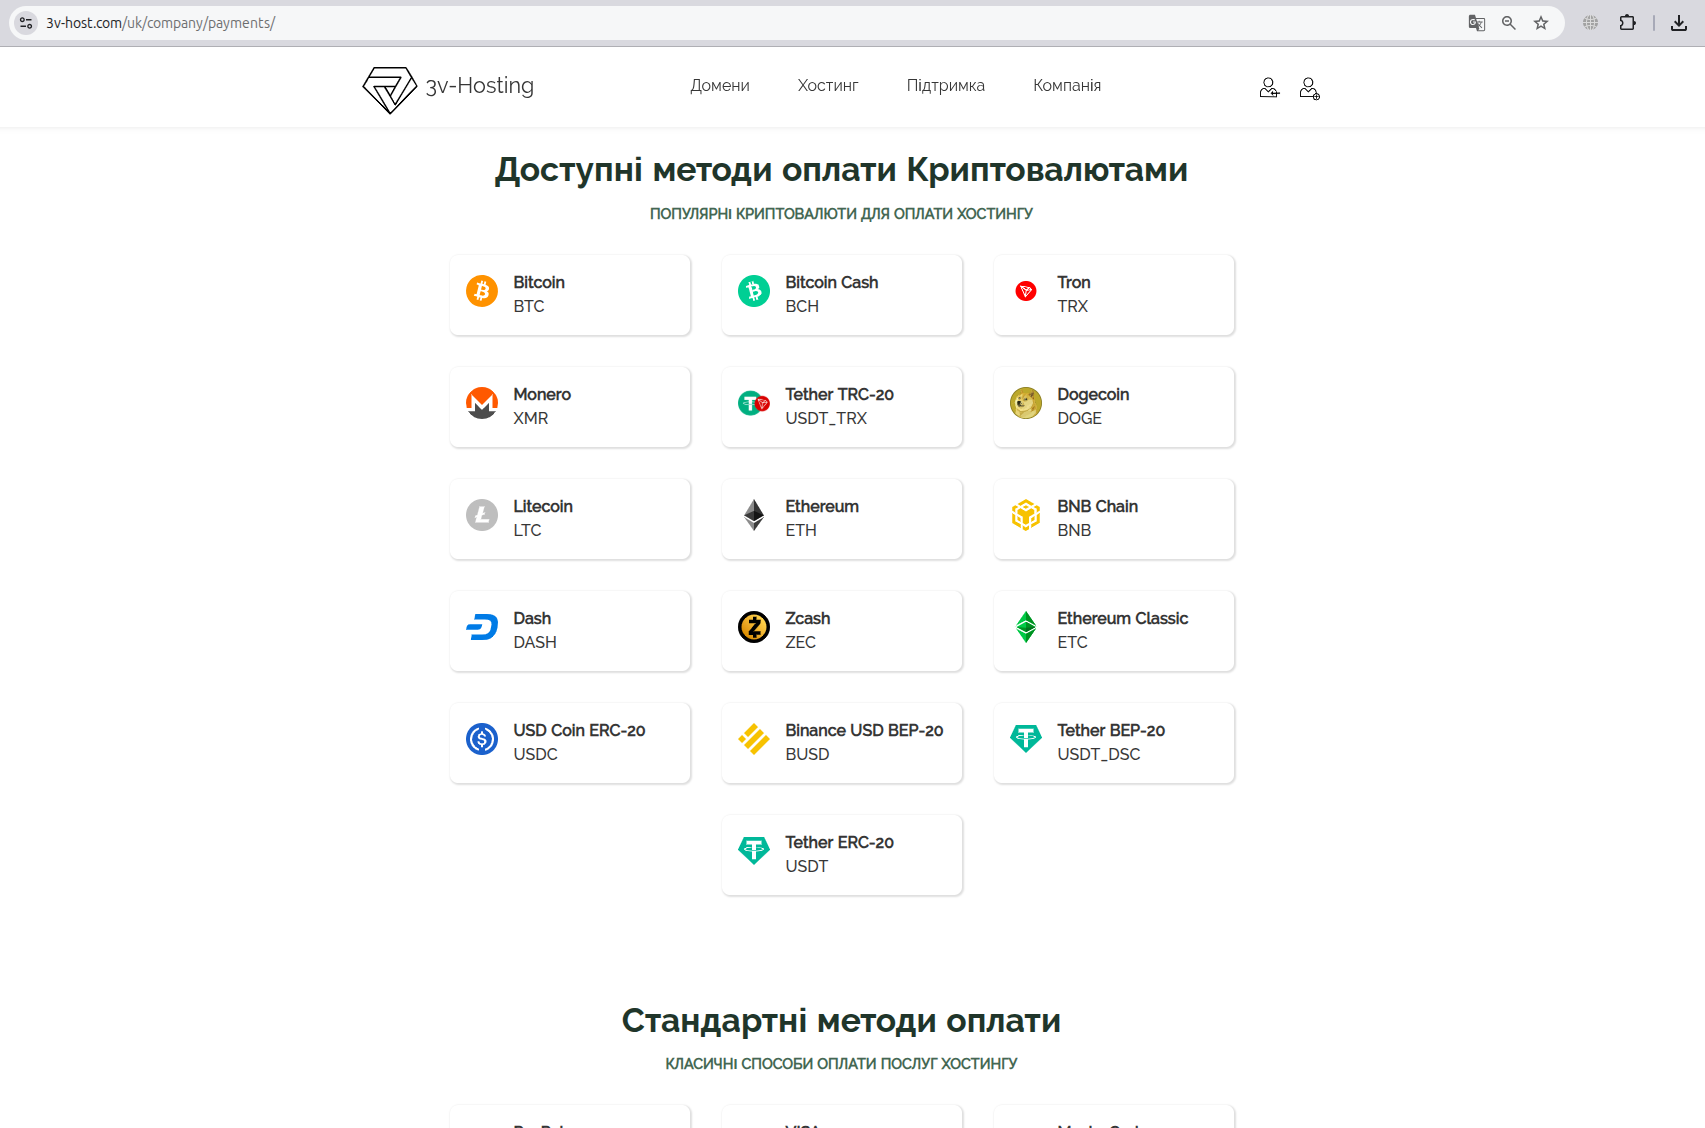This screenshot has width=1705, height=1128.
Task: Click the 3v-Hosting diamond logo
Action: coord(389,90)
